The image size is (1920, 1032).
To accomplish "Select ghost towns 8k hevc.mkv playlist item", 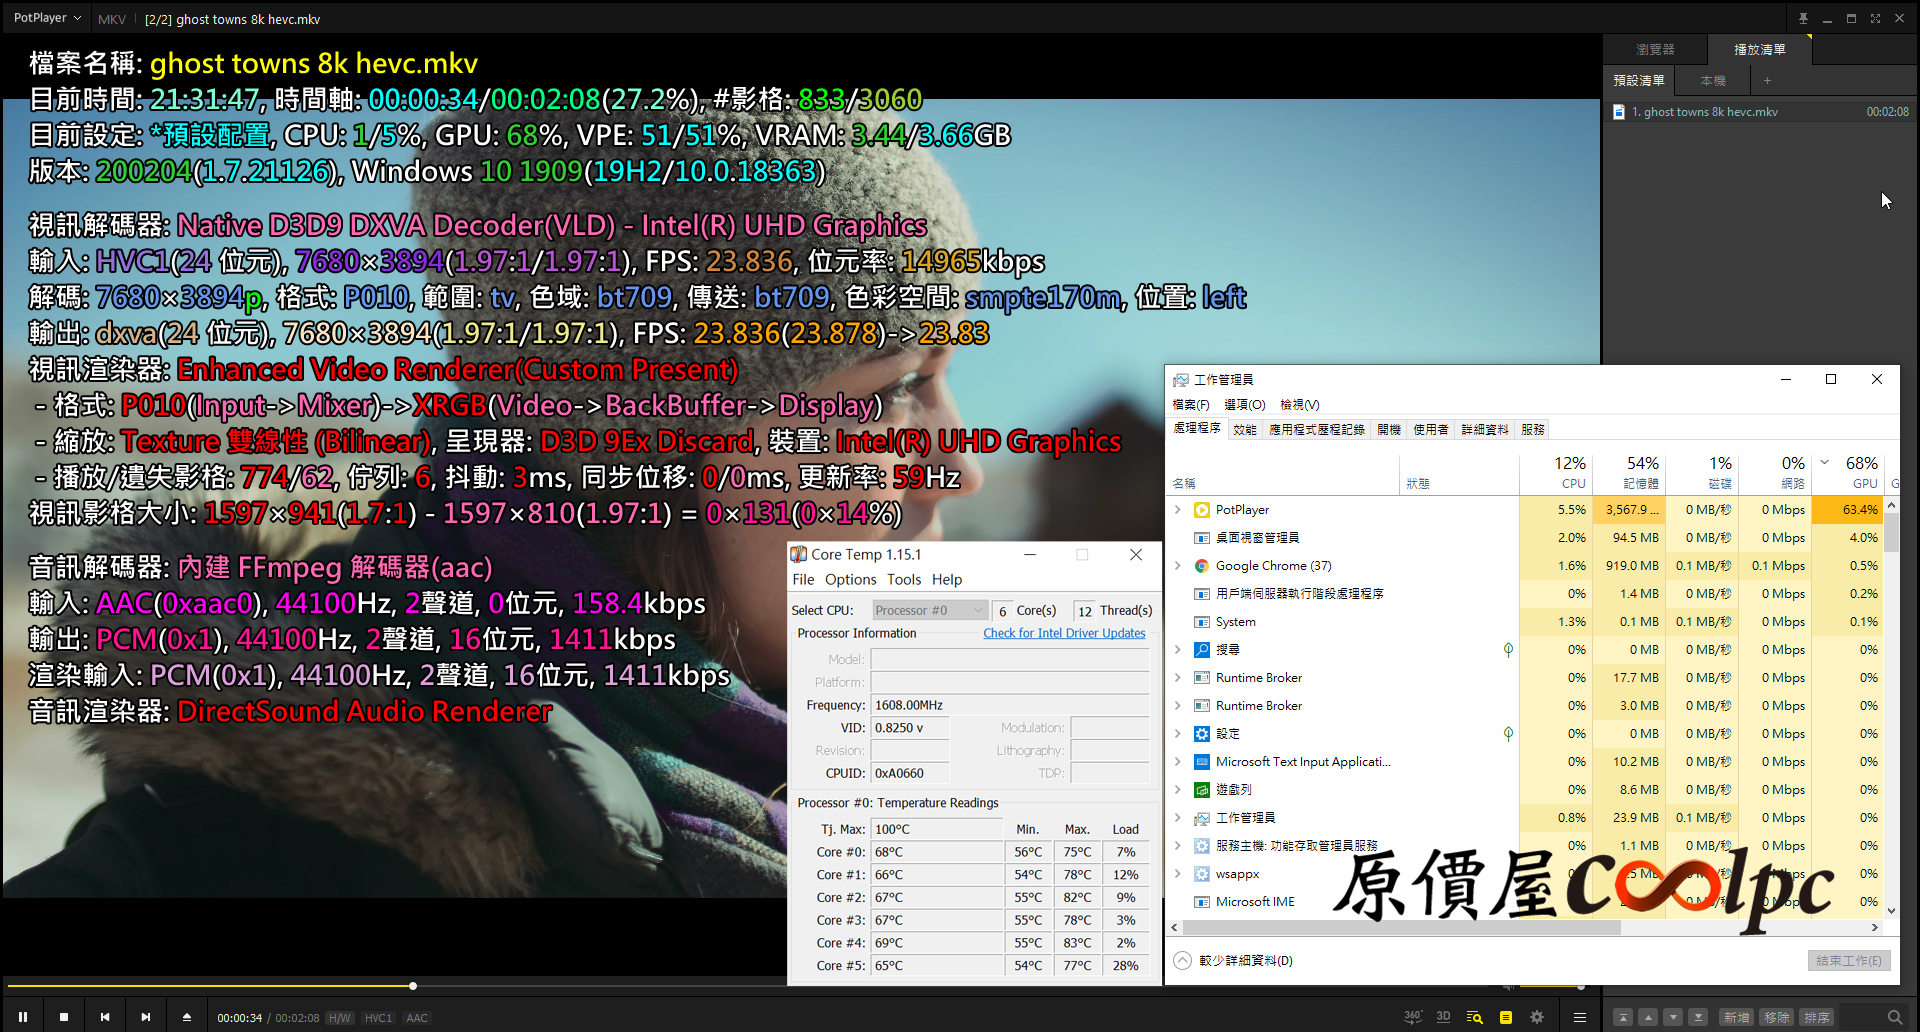I will click(1760, 112).
